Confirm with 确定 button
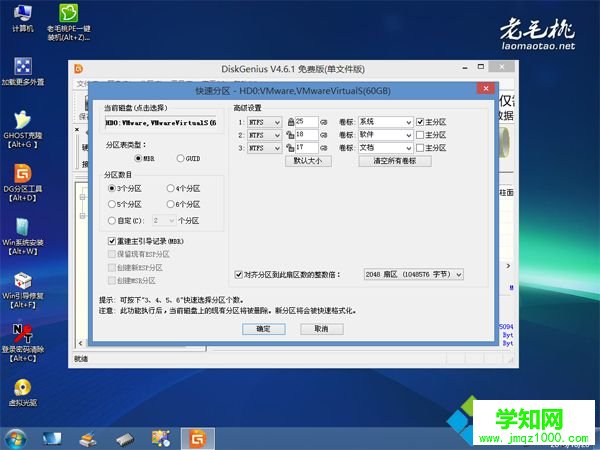Screen dimensions: 600x450 tap(264, 329)
